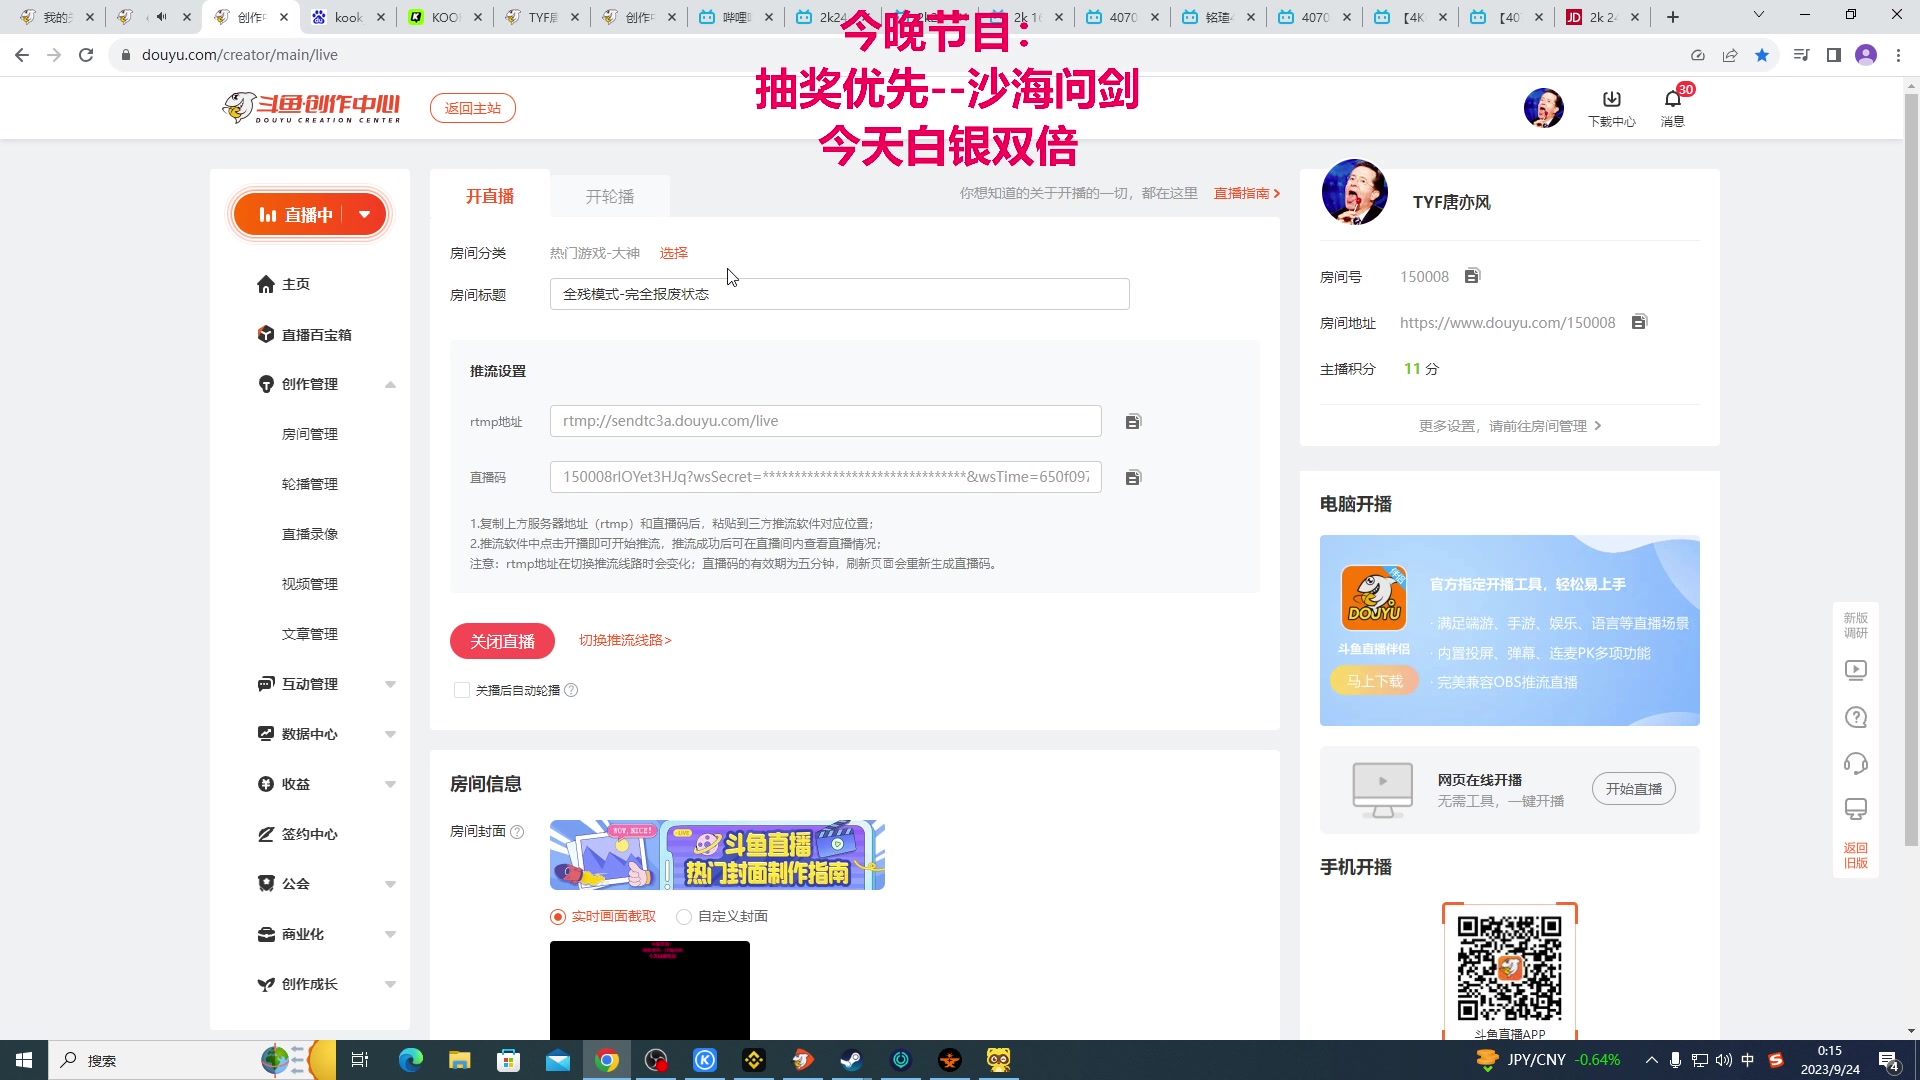1920x1080 pixels.
Task: Open the 直播中 status dropdown arrow
Action: point(365,214)
